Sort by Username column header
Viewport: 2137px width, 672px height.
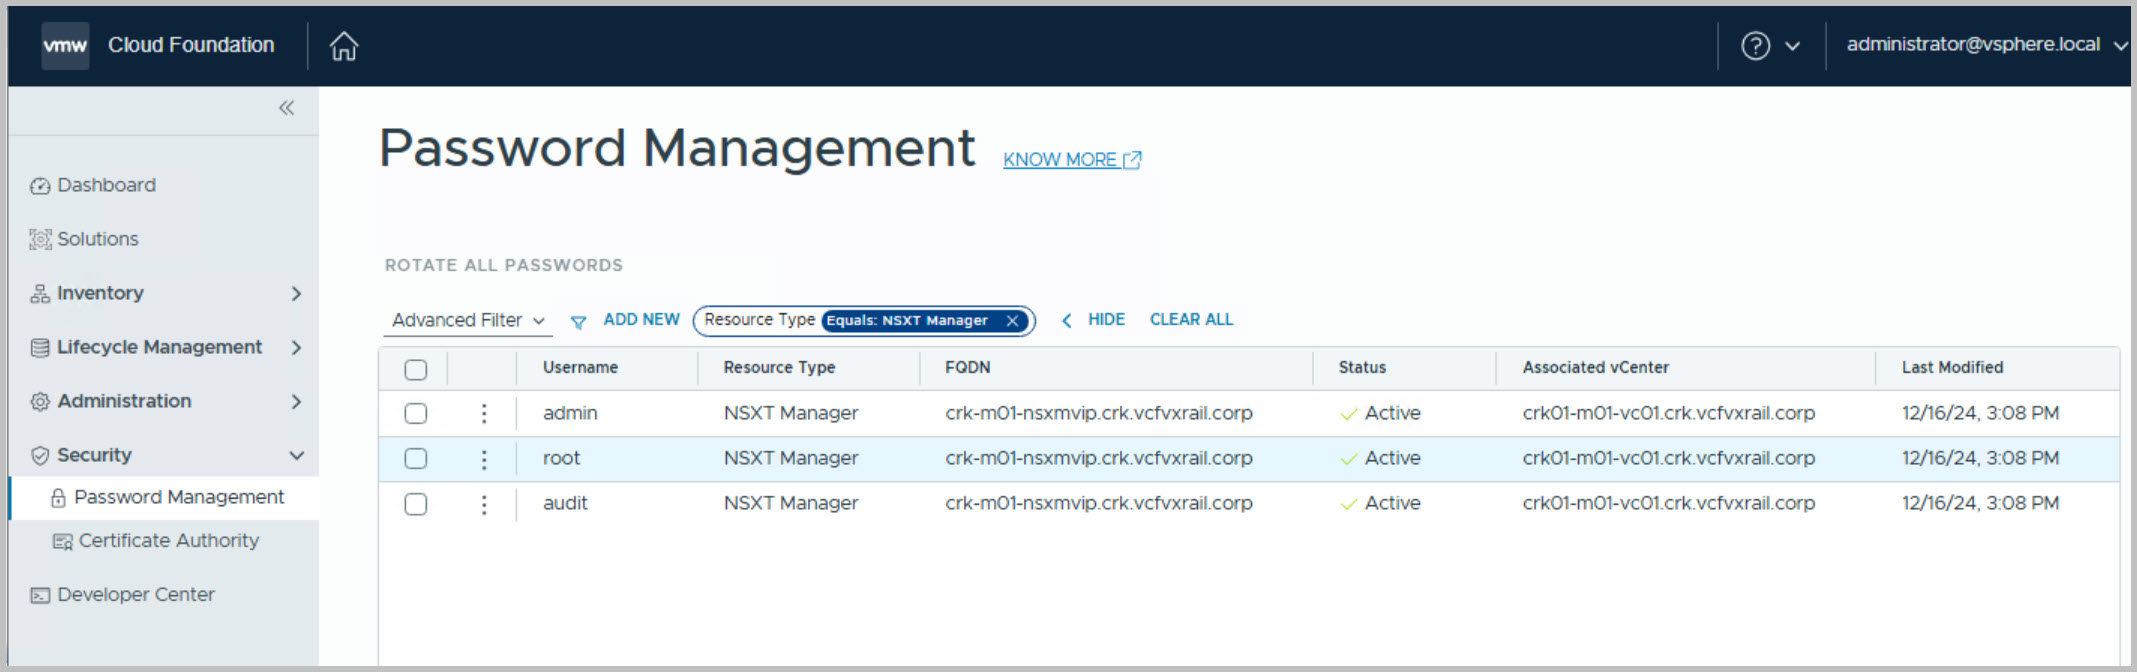[x=580, y=368]
